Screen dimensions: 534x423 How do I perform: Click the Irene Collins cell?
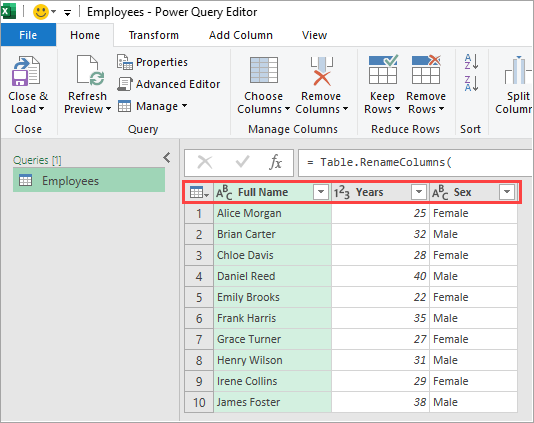(x=272, y=381)
